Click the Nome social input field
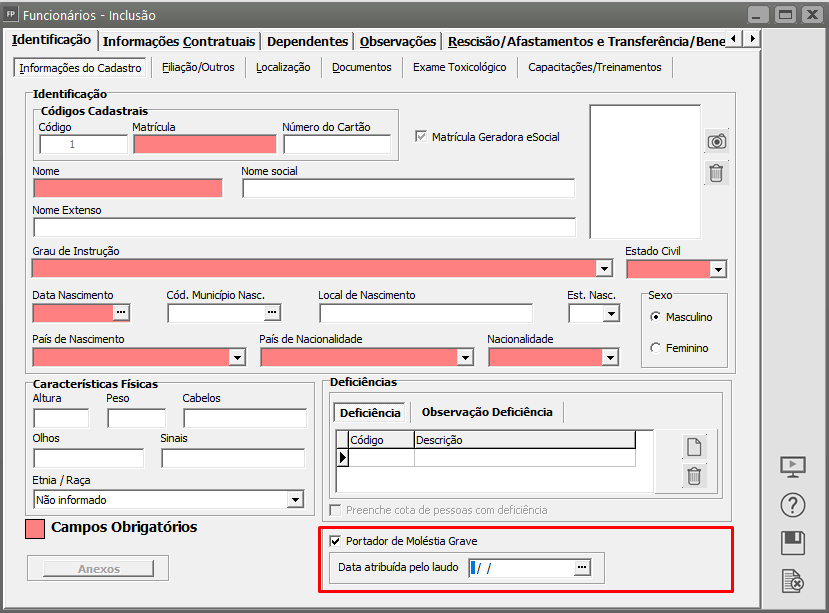829x613 pixels. 408,189
